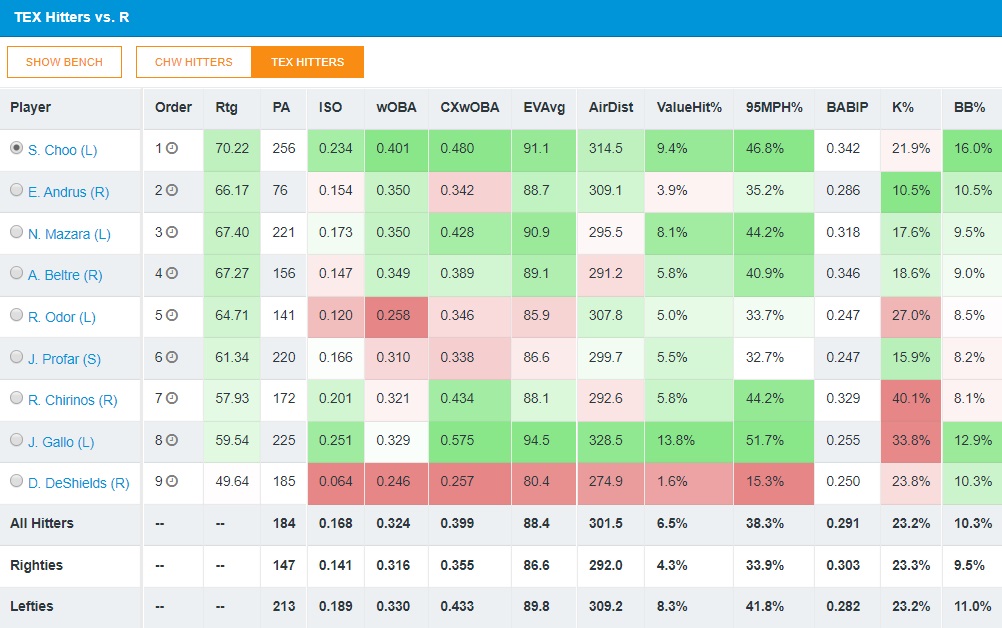Open the D. DeShields (R) player link
The width and height of the screenshot is (1002, 628).
click(x=79, y=484)
